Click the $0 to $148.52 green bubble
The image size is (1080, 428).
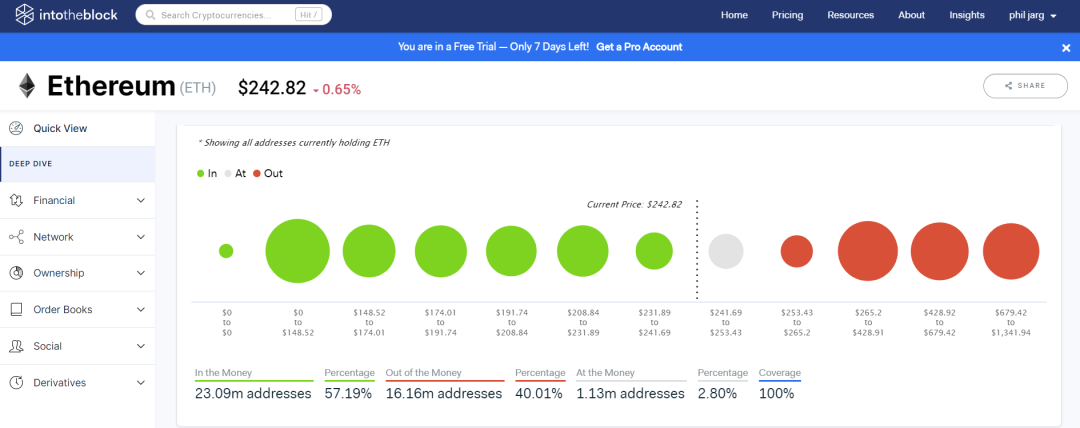point(298,251)
